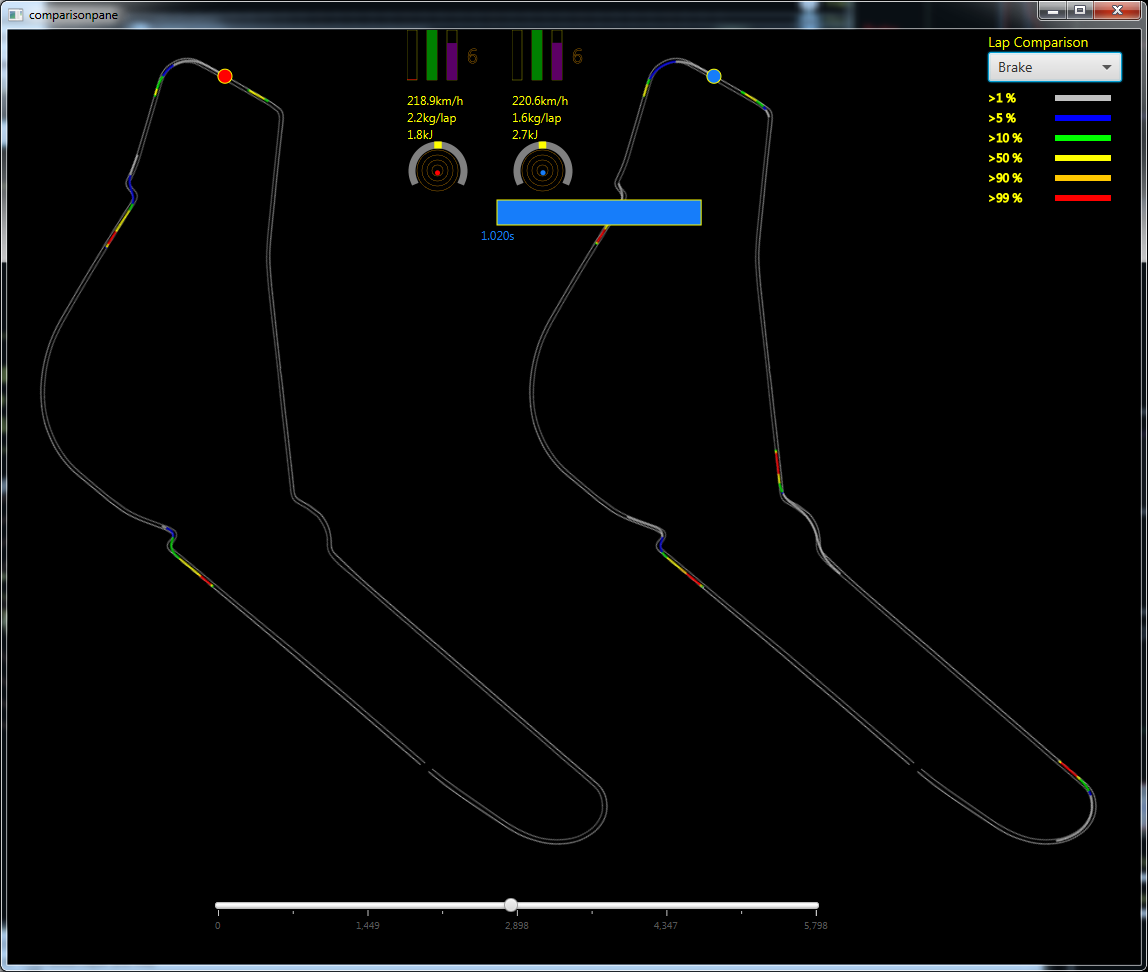
Task: Click the orange >90 % legend swatch
Action: pos(1083,178)
